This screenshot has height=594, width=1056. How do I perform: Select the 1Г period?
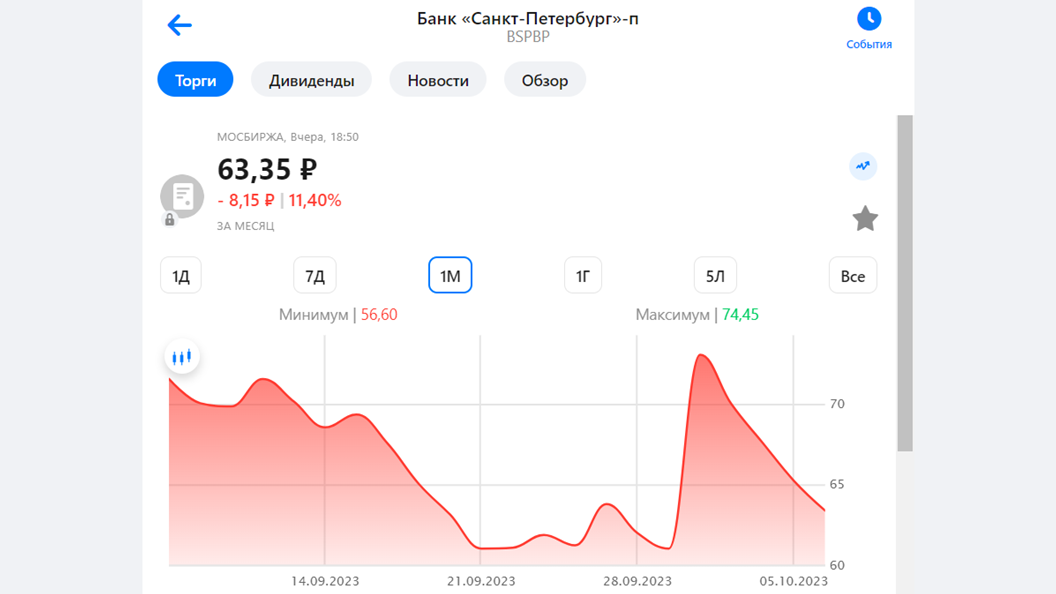point(583,275)
